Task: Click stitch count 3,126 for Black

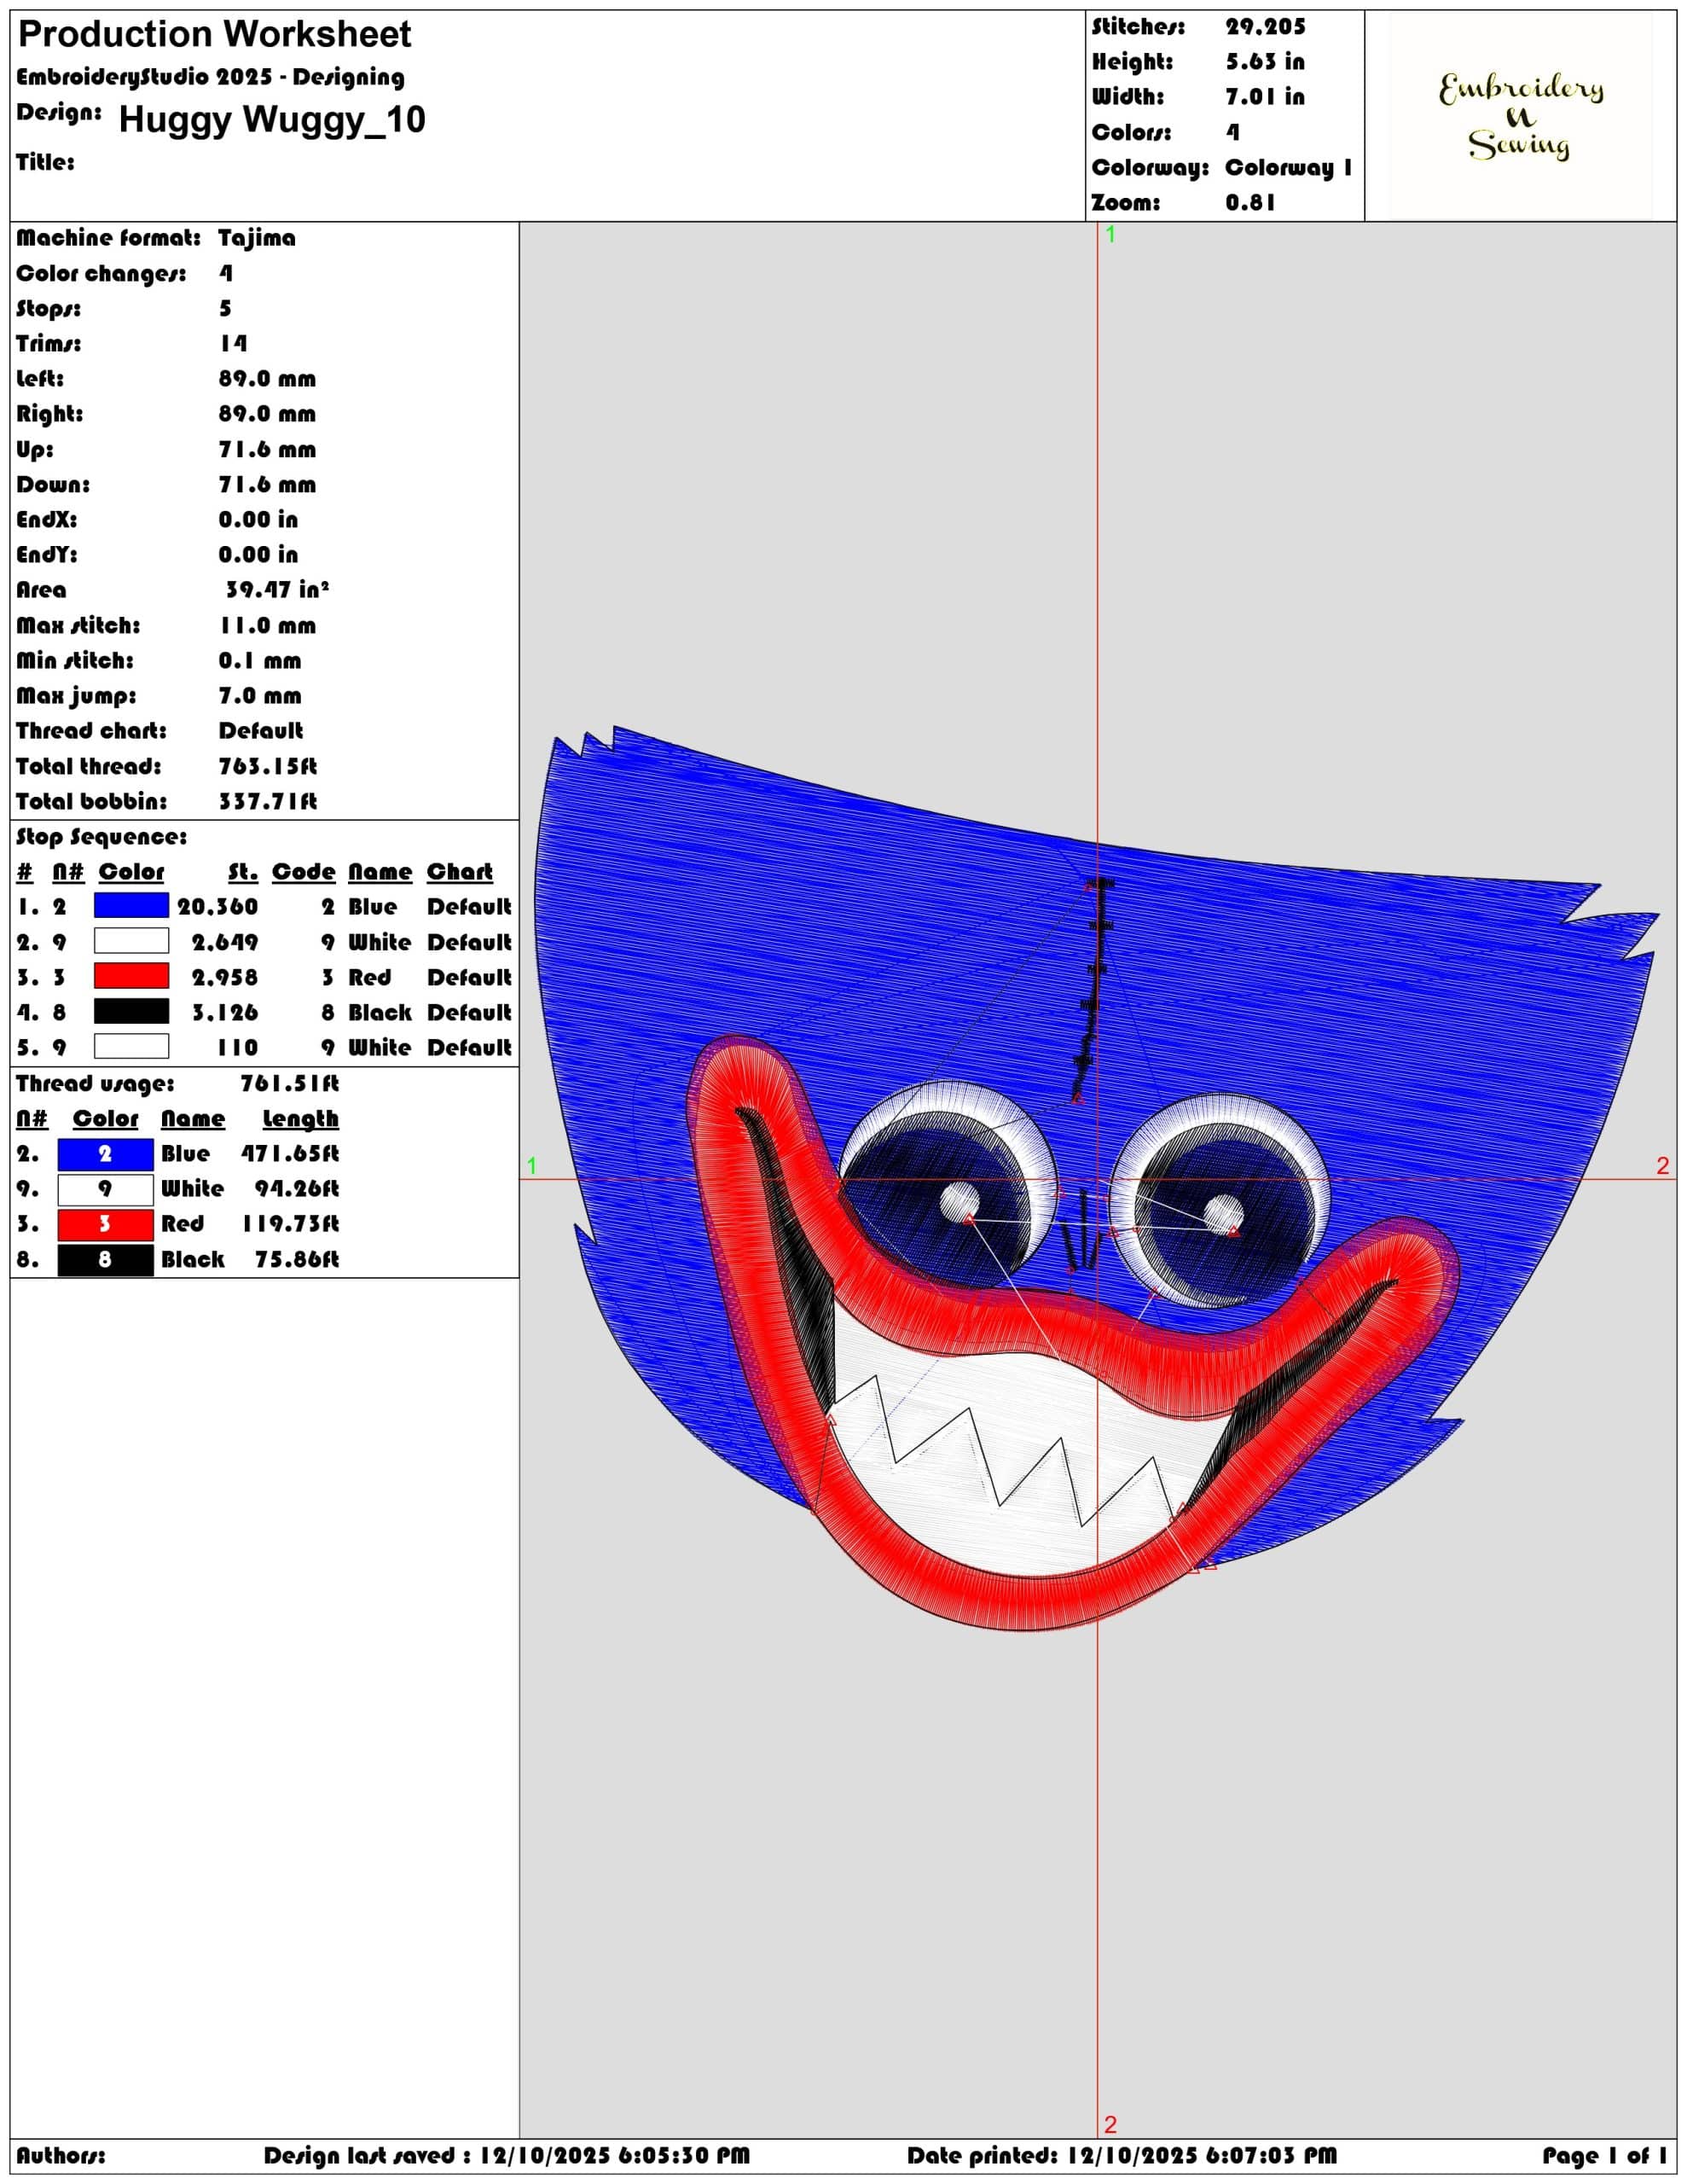Action: point(225,1012)
